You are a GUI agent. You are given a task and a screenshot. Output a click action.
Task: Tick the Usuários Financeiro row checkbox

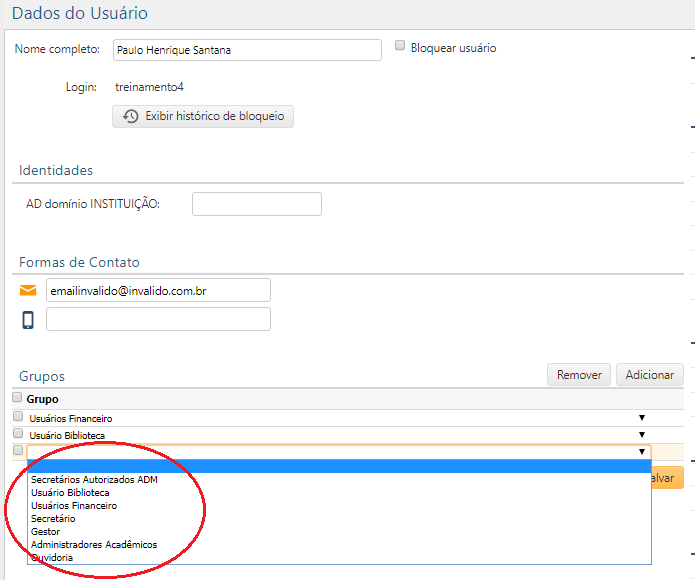[18, 417]
